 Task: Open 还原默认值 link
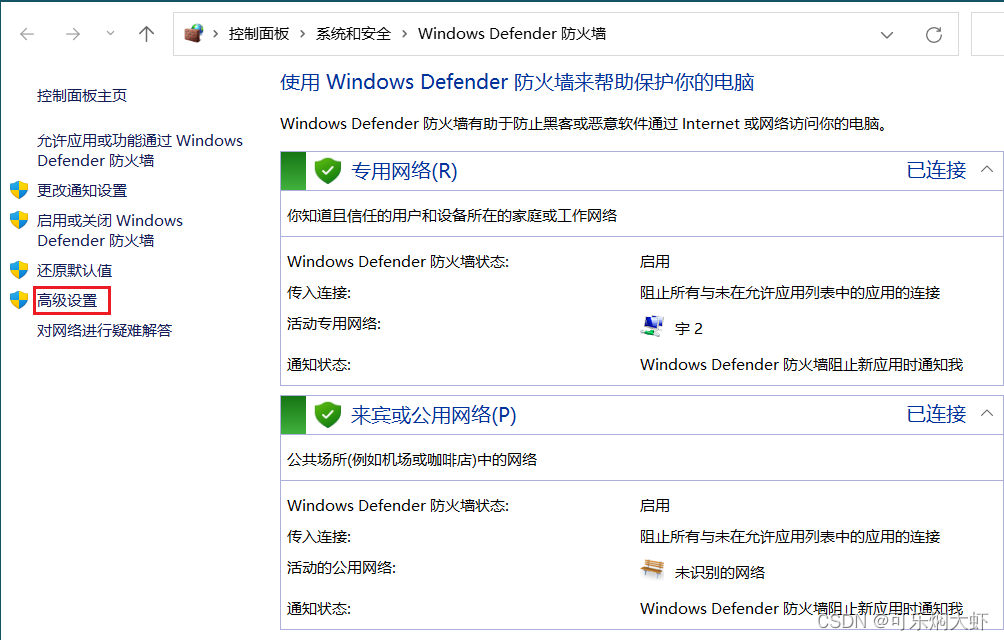74,271
